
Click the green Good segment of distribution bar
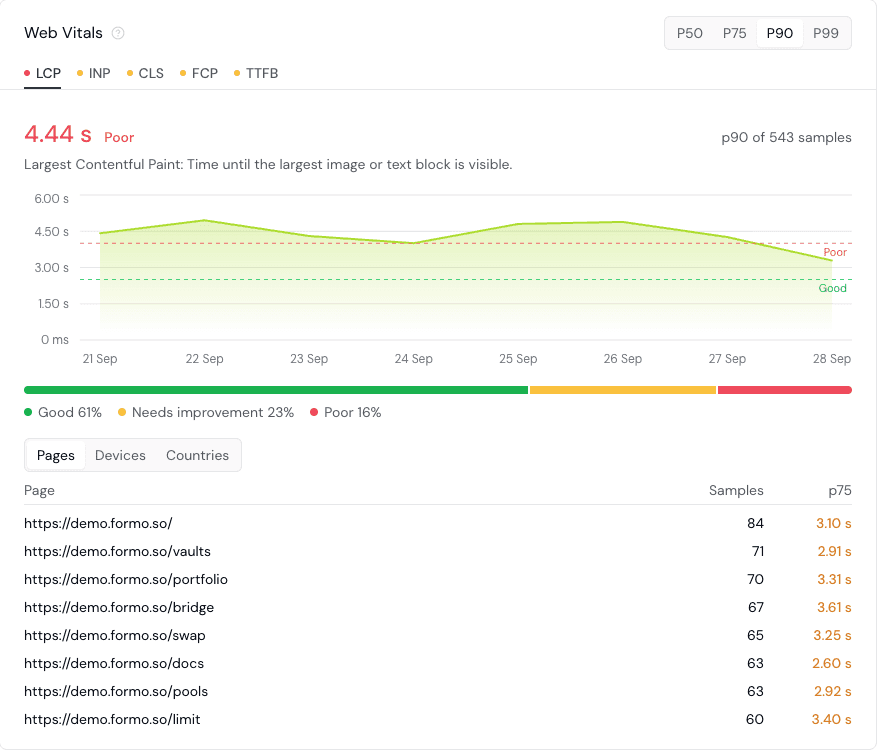tap(276, 390)
